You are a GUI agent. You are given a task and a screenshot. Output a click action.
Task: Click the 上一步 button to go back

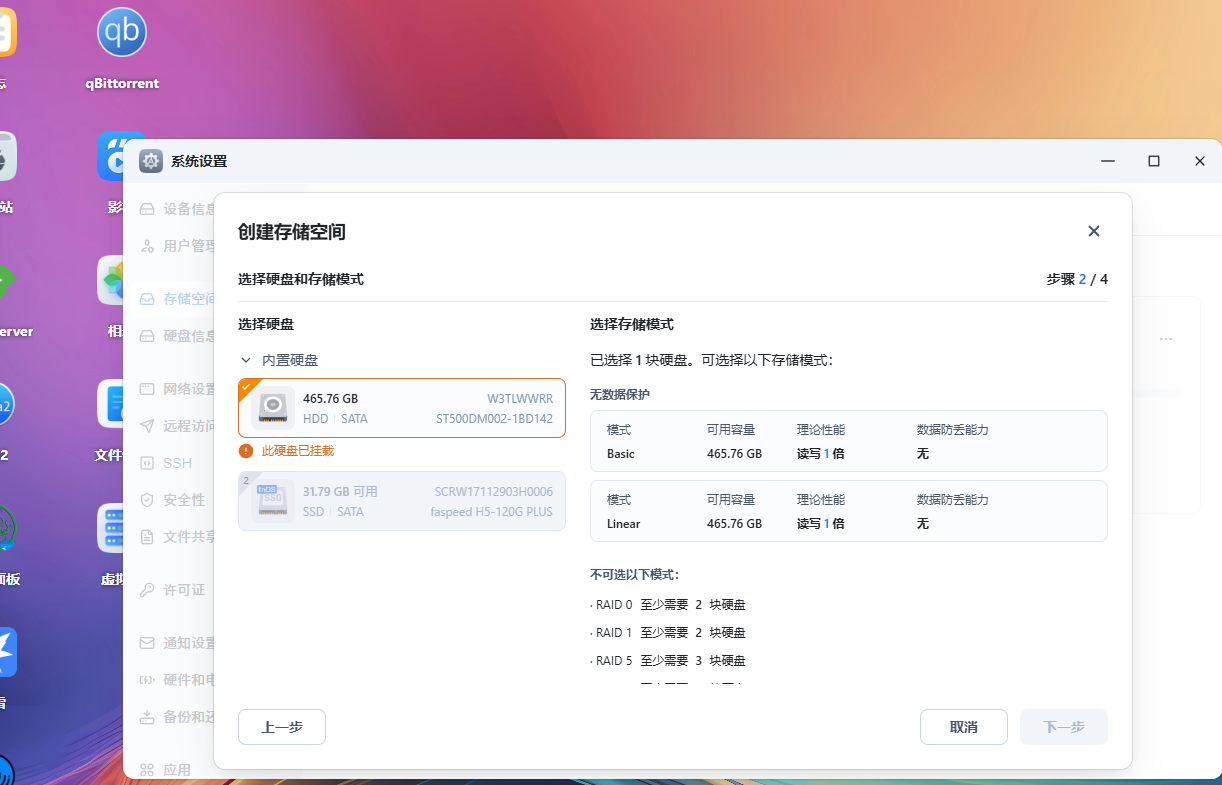pos(281,727)
